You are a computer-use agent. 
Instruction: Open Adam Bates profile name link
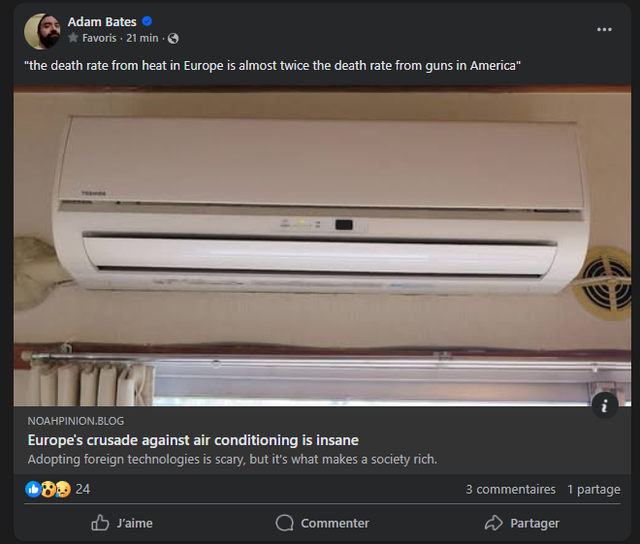[102, 21]
